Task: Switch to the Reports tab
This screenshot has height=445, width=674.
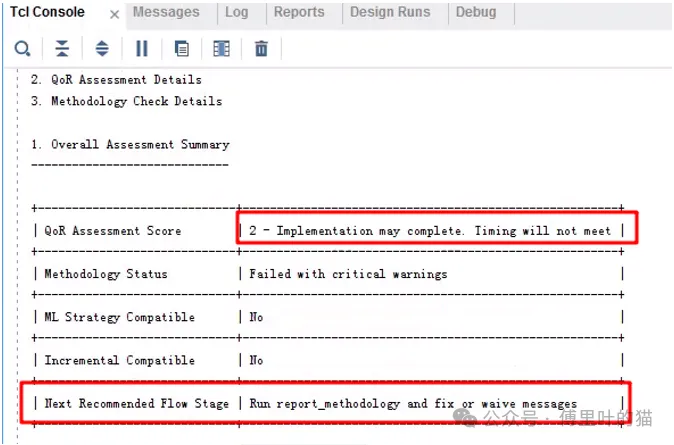Action: (298, 13)
